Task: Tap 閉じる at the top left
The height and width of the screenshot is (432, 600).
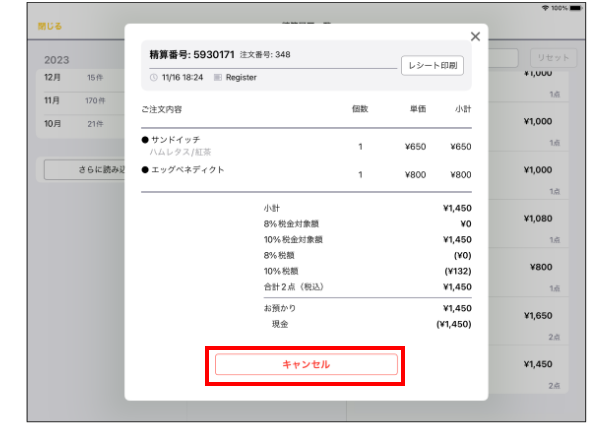Action: tap(50, 26)
